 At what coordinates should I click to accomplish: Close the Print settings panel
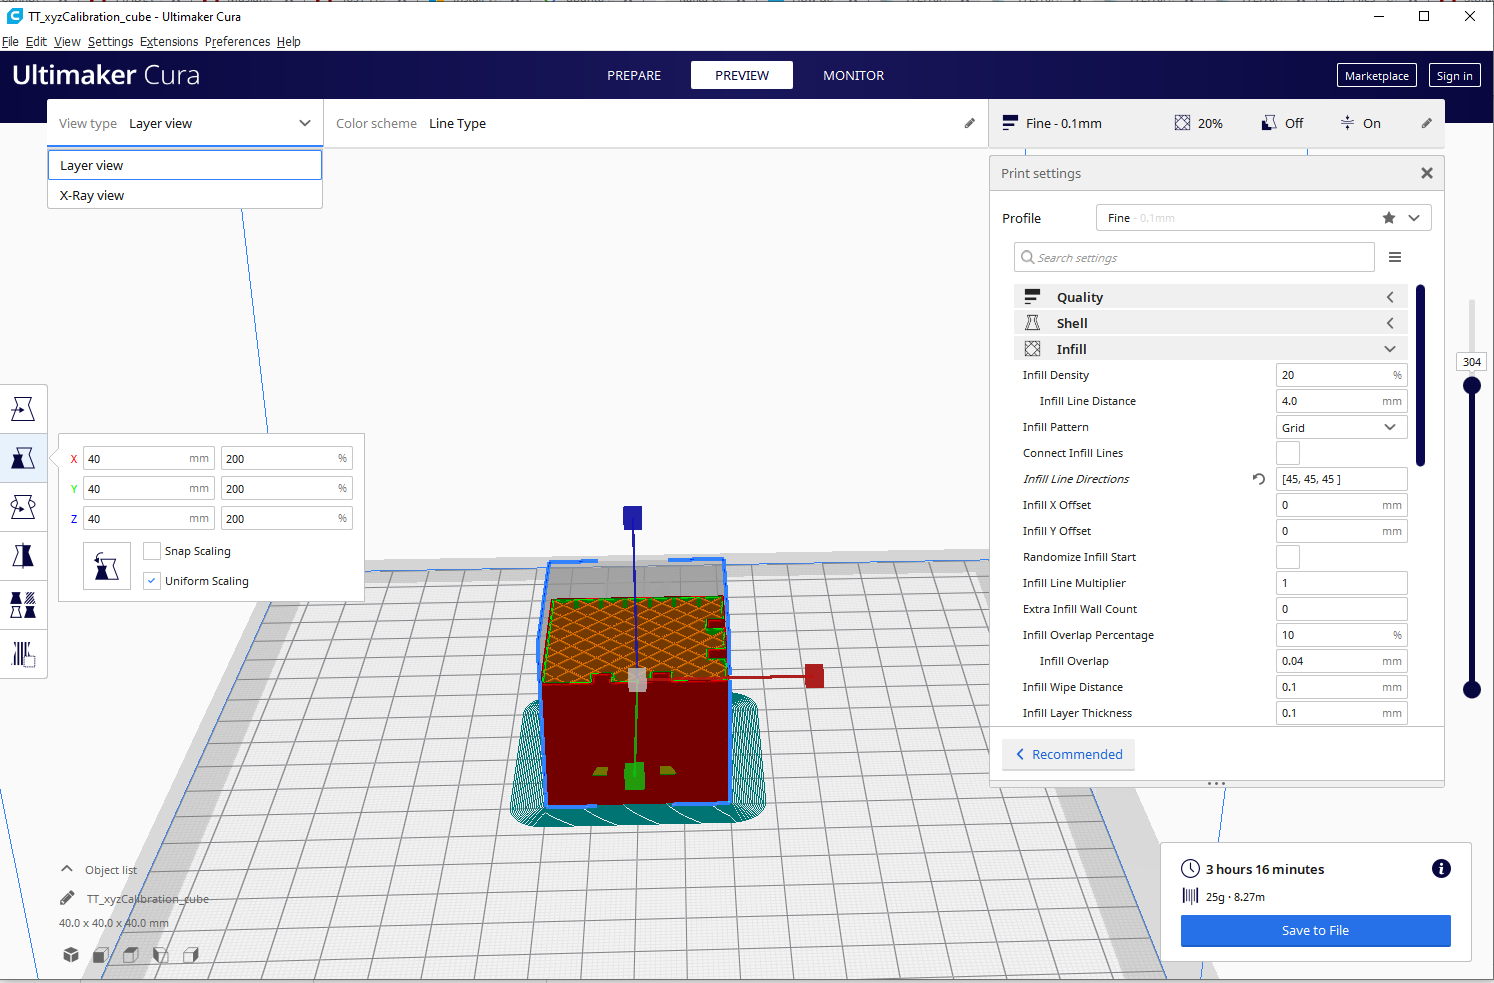[x=1427, y=173]
